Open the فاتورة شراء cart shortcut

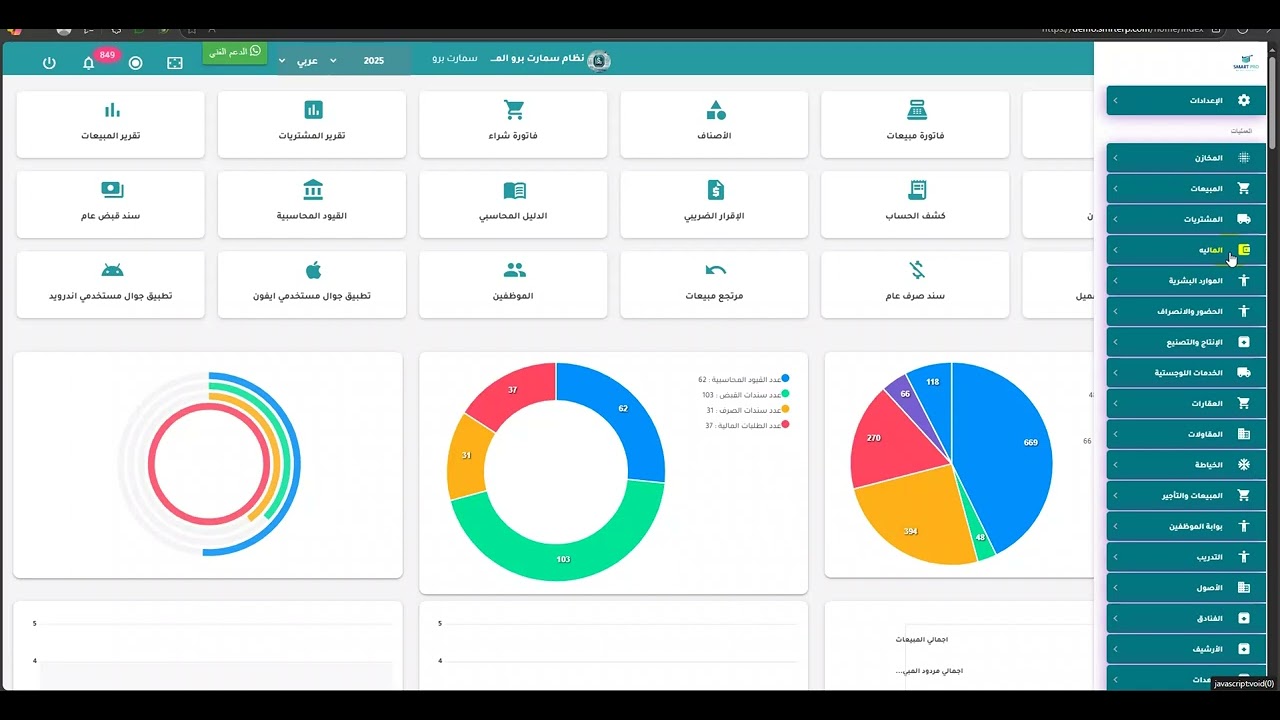(x=513, y=124)
